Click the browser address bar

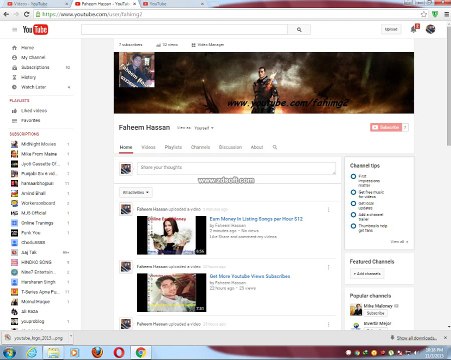(x=227, y=14)
